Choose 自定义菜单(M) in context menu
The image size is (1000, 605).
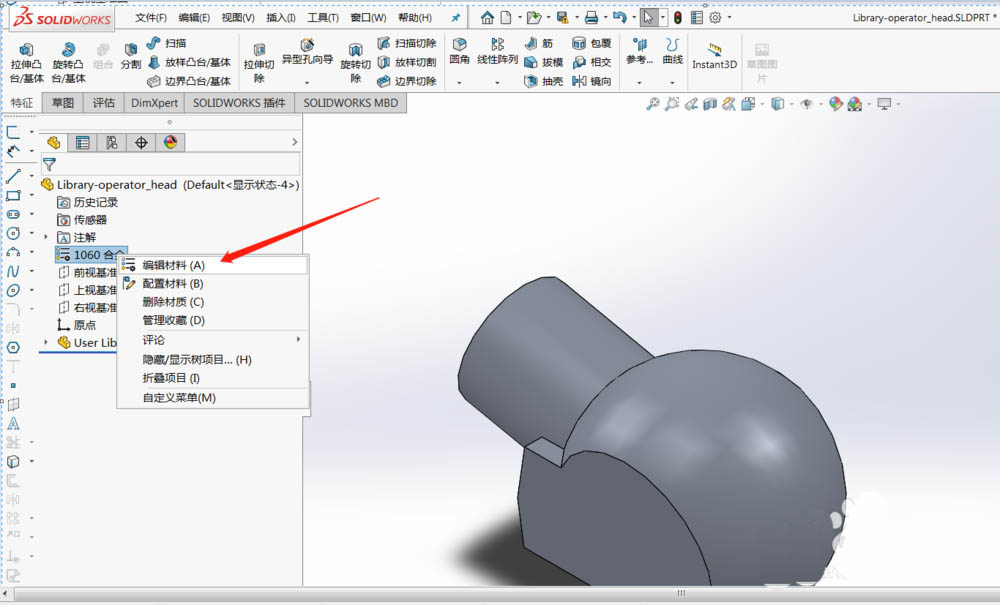tap(214, 398)
